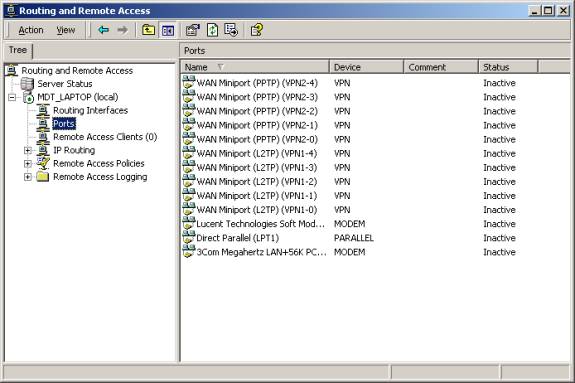Select WAN Miniport (L2TP) (VPN1-3) row name
Screen dimensions: 575x383
pyautogui.click(x=257, y=168)
